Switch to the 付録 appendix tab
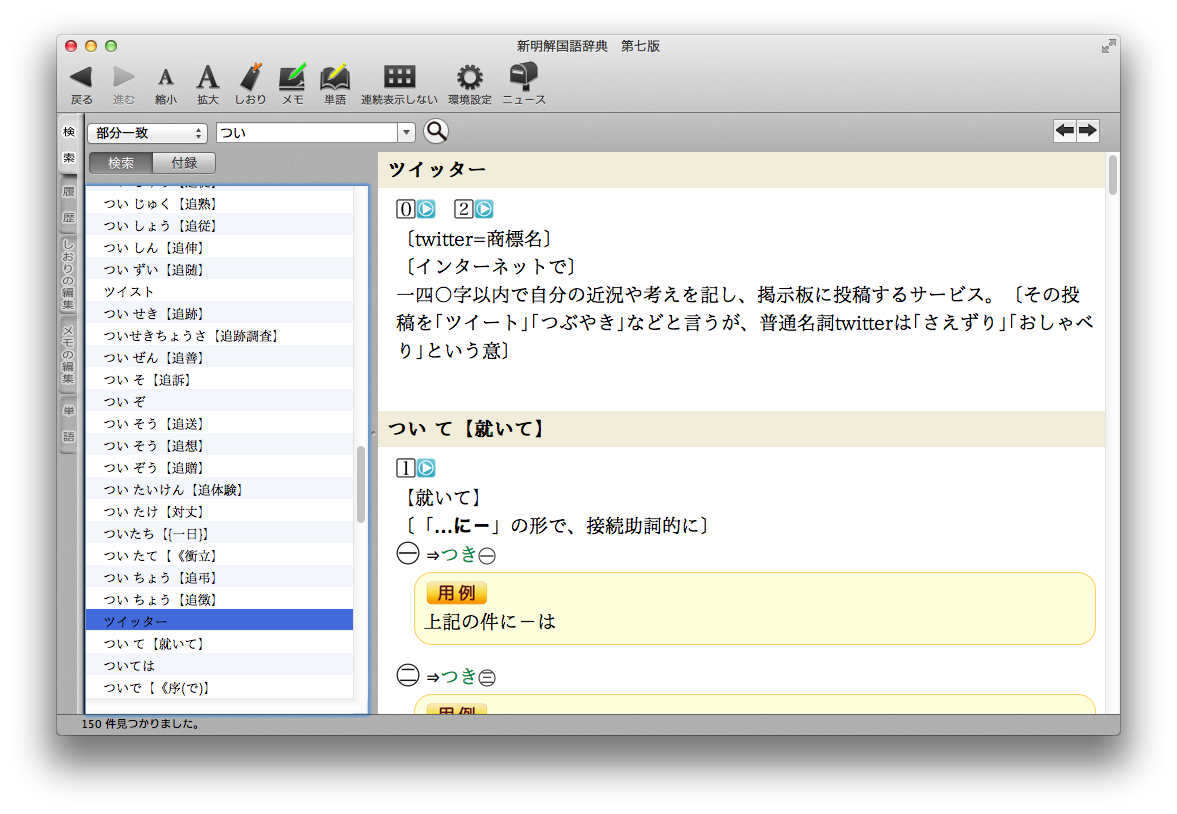The image size is (1177, 814). pos(184,163)
